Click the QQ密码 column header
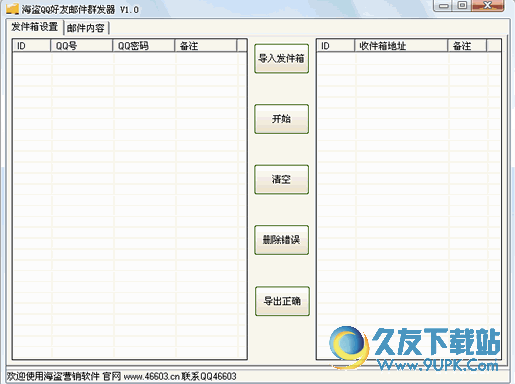 (143, 46)
